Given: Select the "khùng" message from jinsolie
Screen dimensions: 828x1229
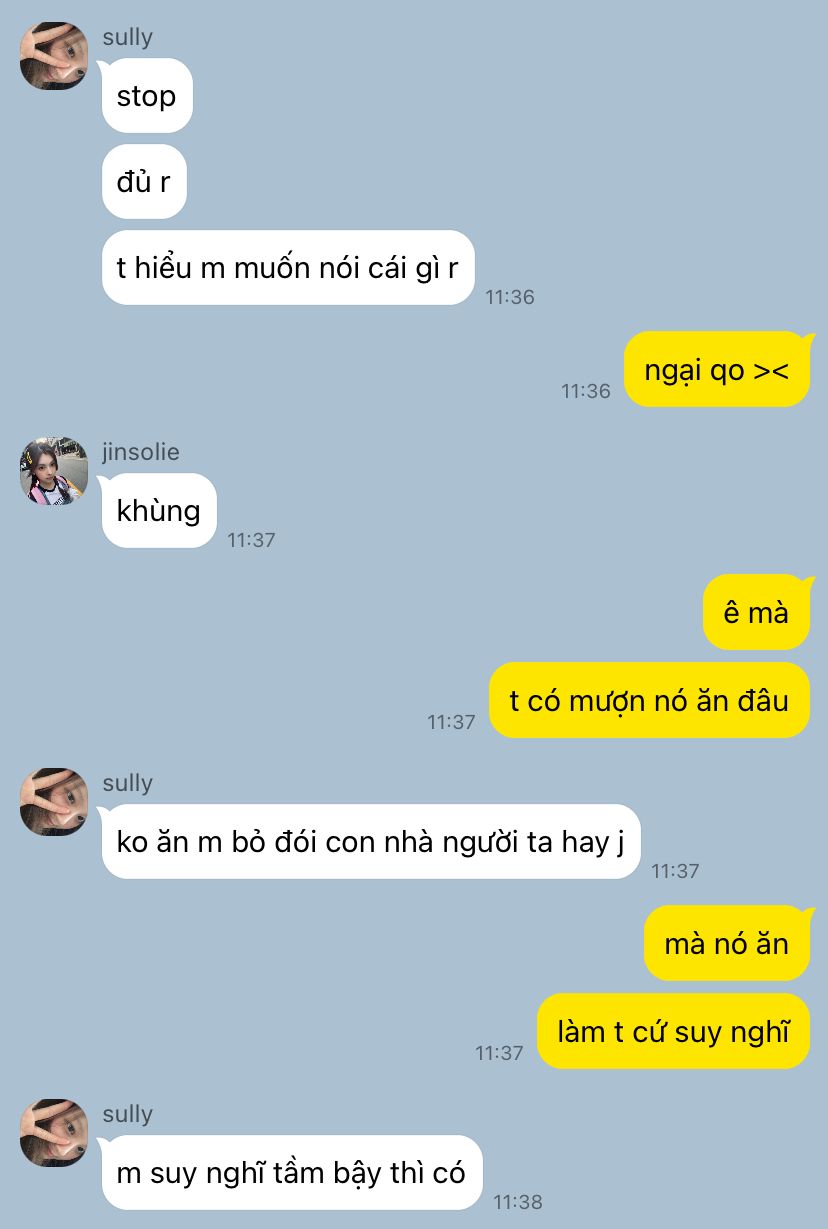Looking at the screenshot, I should [x=159, y=510].
